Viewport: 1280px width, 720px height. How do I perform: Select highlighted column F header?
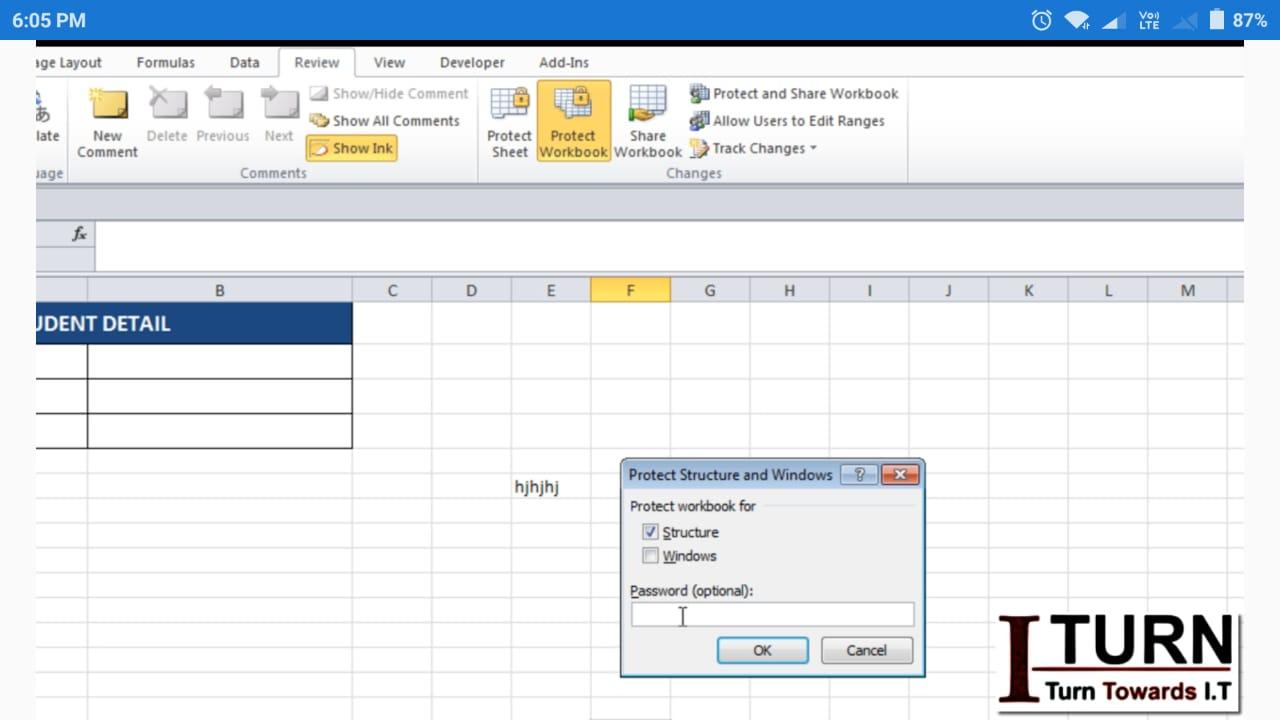pyautogui.click(x=630, y=290)
